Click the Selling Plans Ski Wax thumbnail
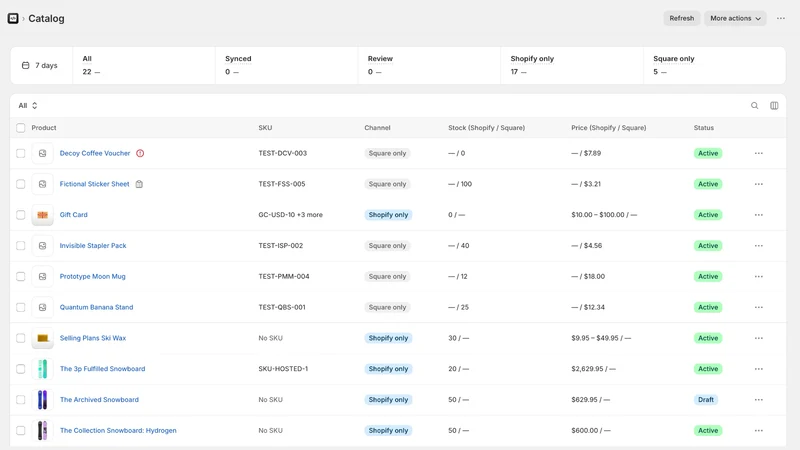This screenshot has height=450, width=800. (42, 338)
